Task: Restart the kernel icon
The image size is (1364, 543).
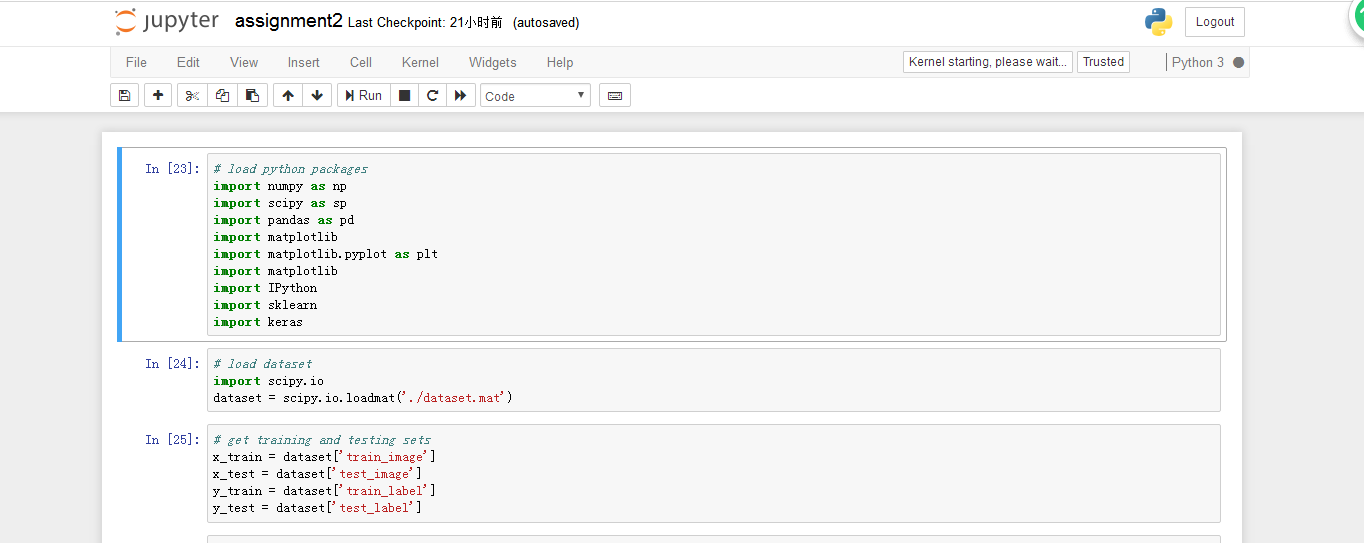Action: coord(432,96)
